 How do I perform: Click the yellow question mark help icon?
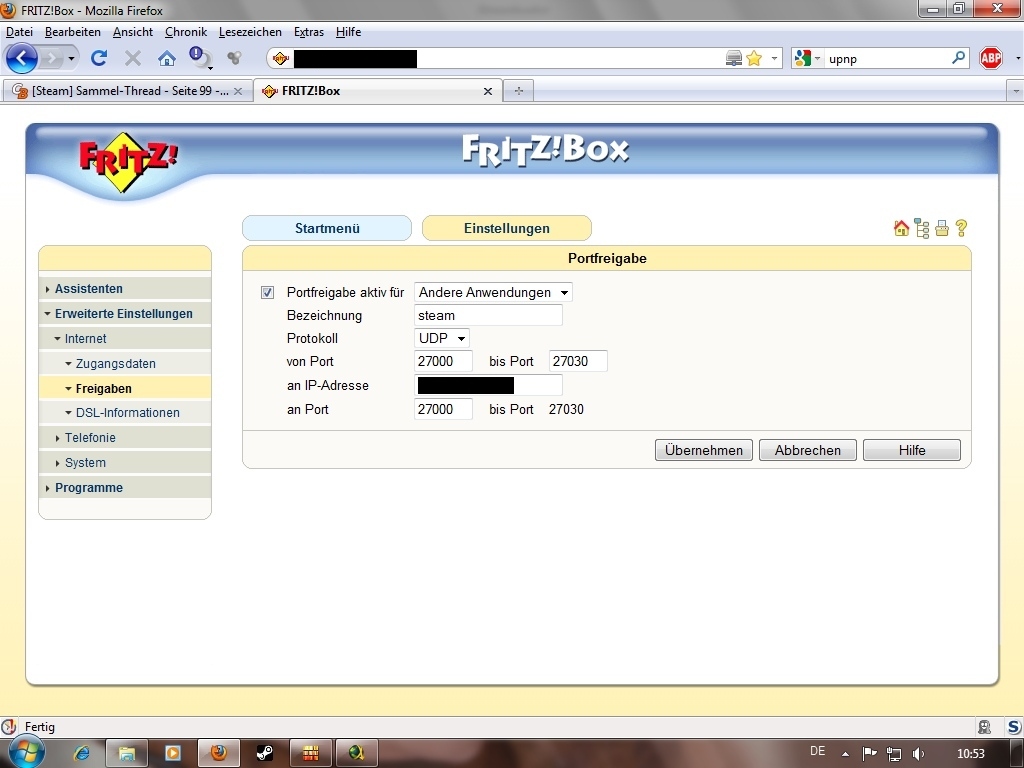pyautogui.click(x=961, y=228)
